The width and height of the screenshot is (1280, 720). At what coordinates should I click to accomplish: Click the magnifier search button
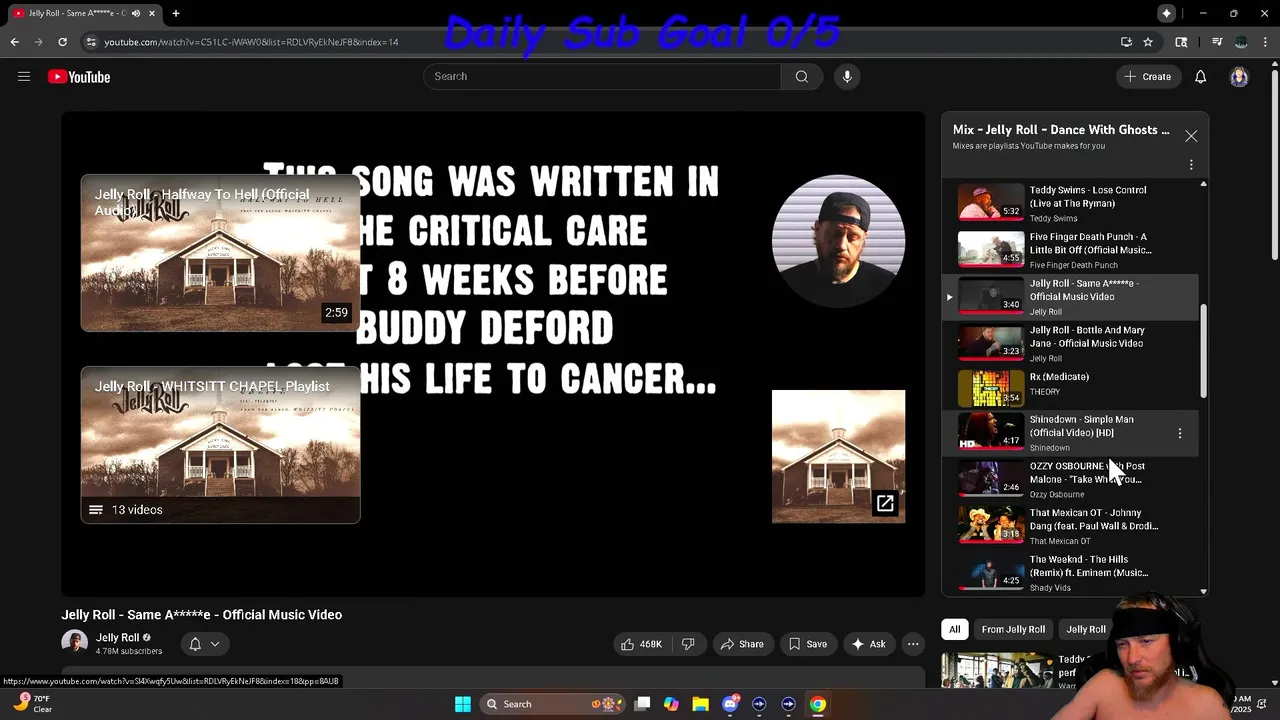(x=802, y=77)
